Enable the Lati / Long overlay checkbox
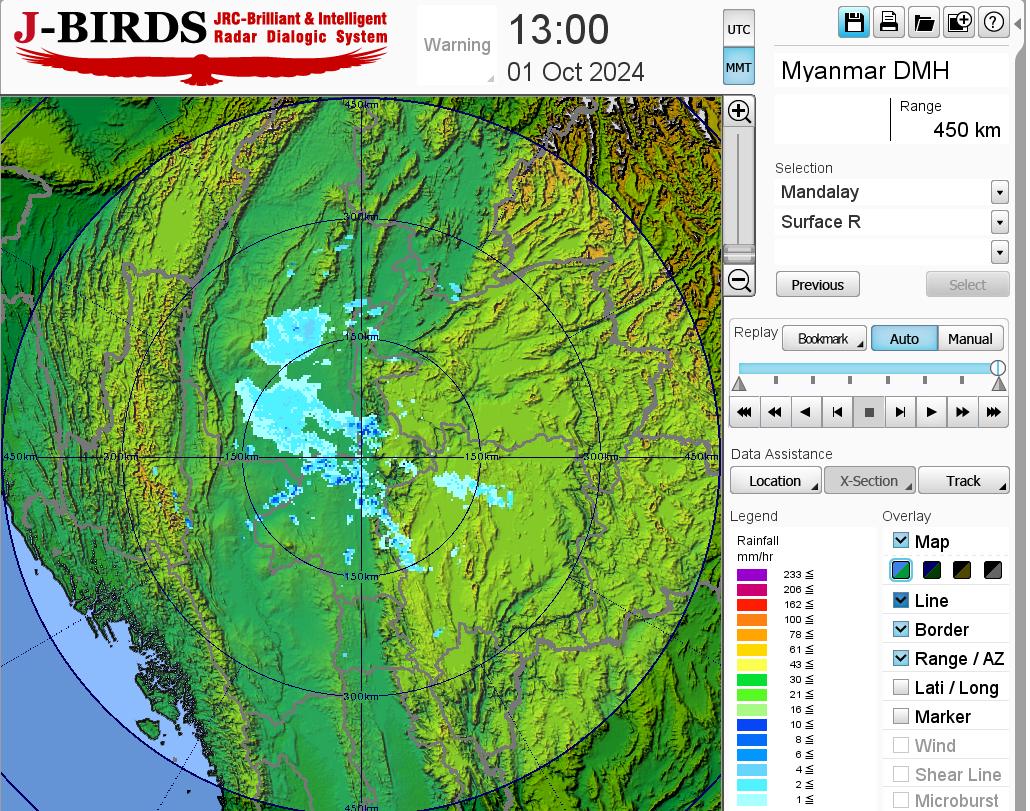The width and height of the screenshot is (1030, 811). click(901, 687)
